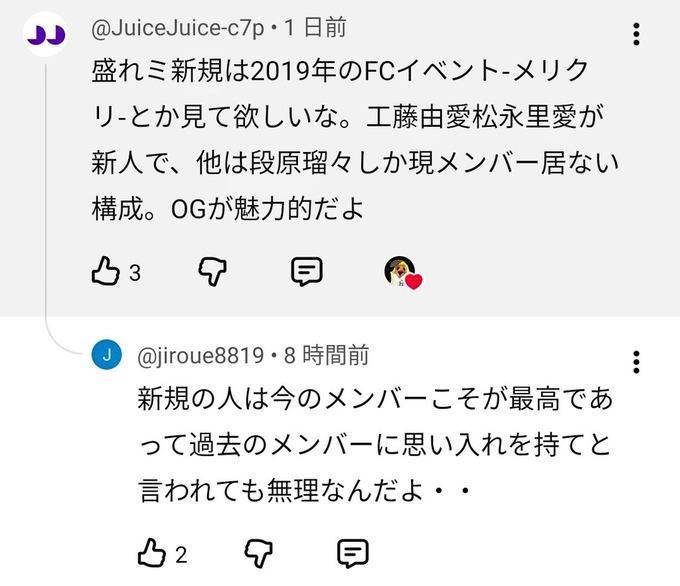
Task: Dislike the @JuiceJuice-c7p comment
Action: (212, 272)
